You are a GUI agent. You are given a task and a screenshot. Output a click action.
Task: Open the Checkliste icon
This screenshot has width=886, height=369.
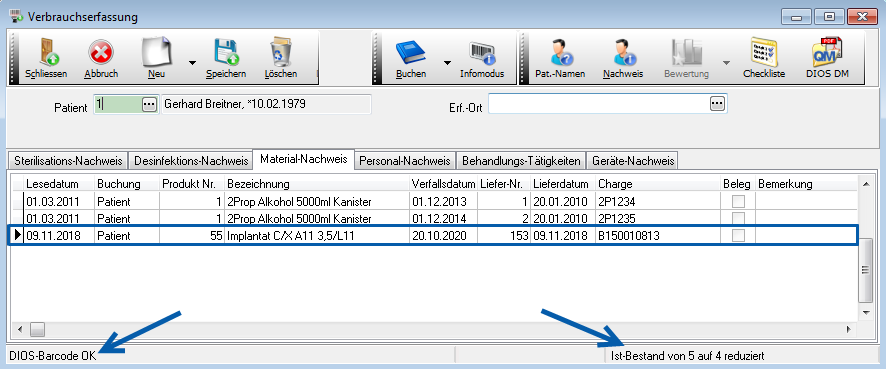tap(764, 52)
